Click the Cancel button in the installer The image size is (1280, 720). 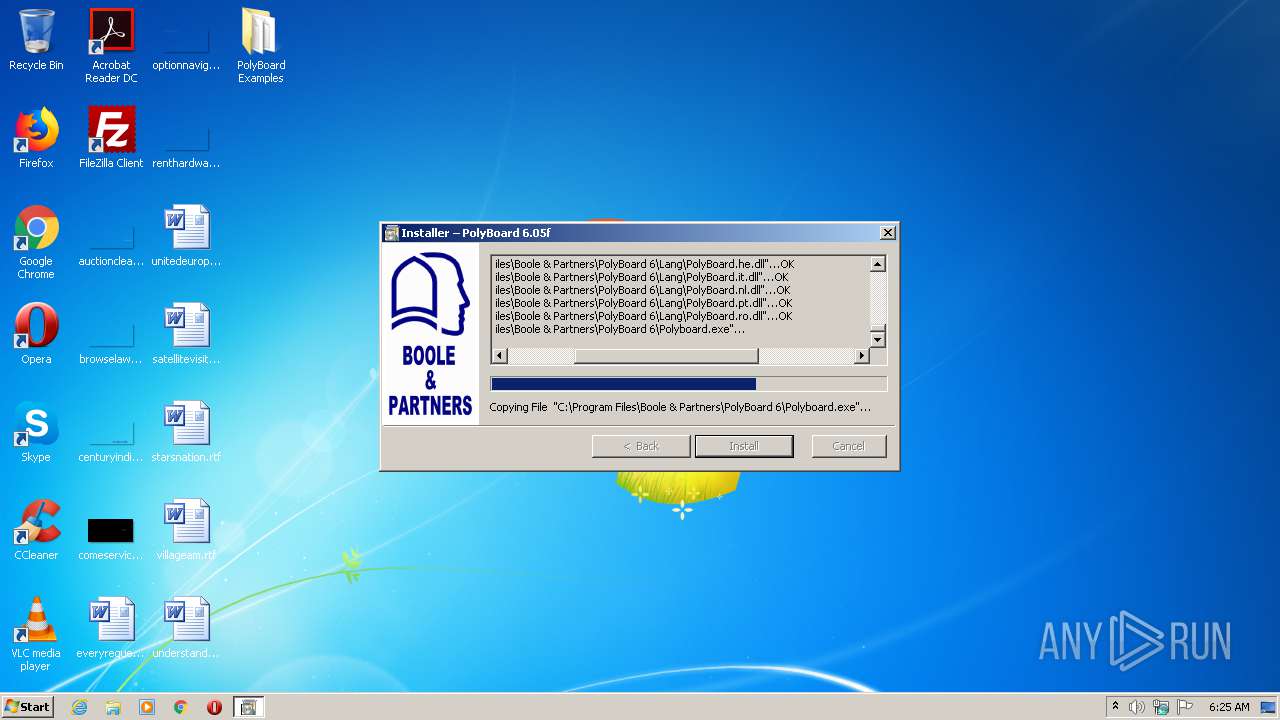point(849,446)
